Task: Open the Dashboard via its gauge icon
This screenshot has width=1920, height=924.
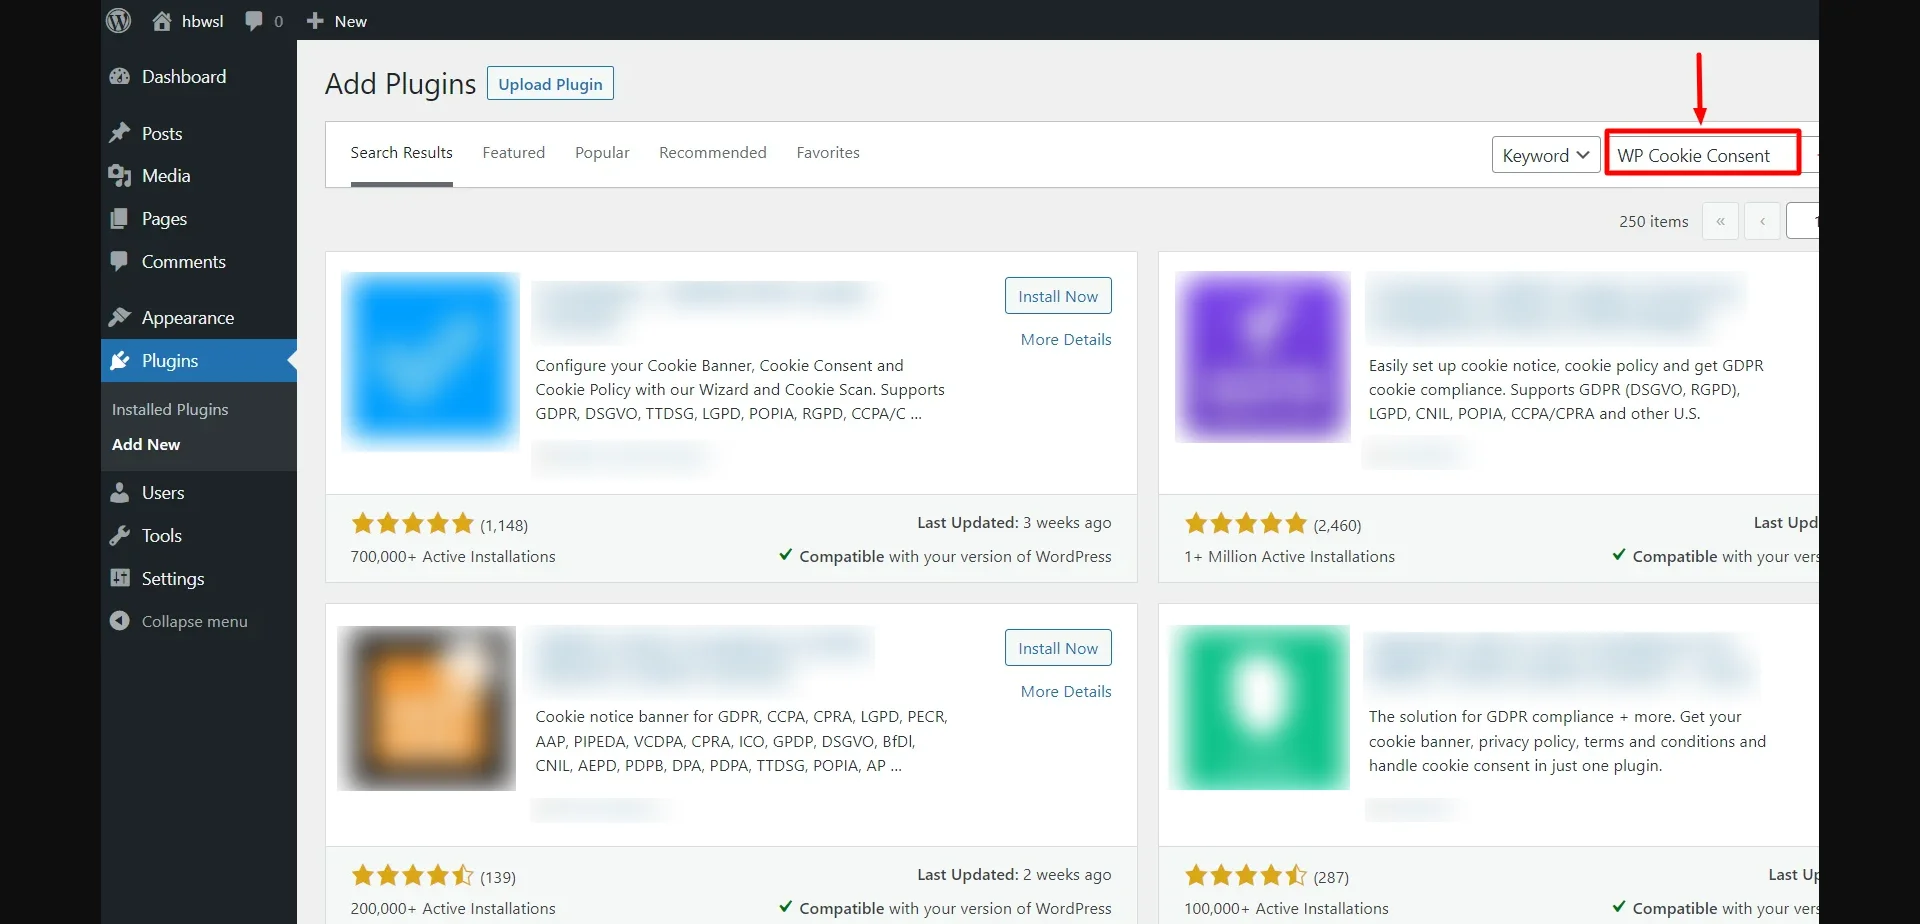Action: tap(119, 76)
